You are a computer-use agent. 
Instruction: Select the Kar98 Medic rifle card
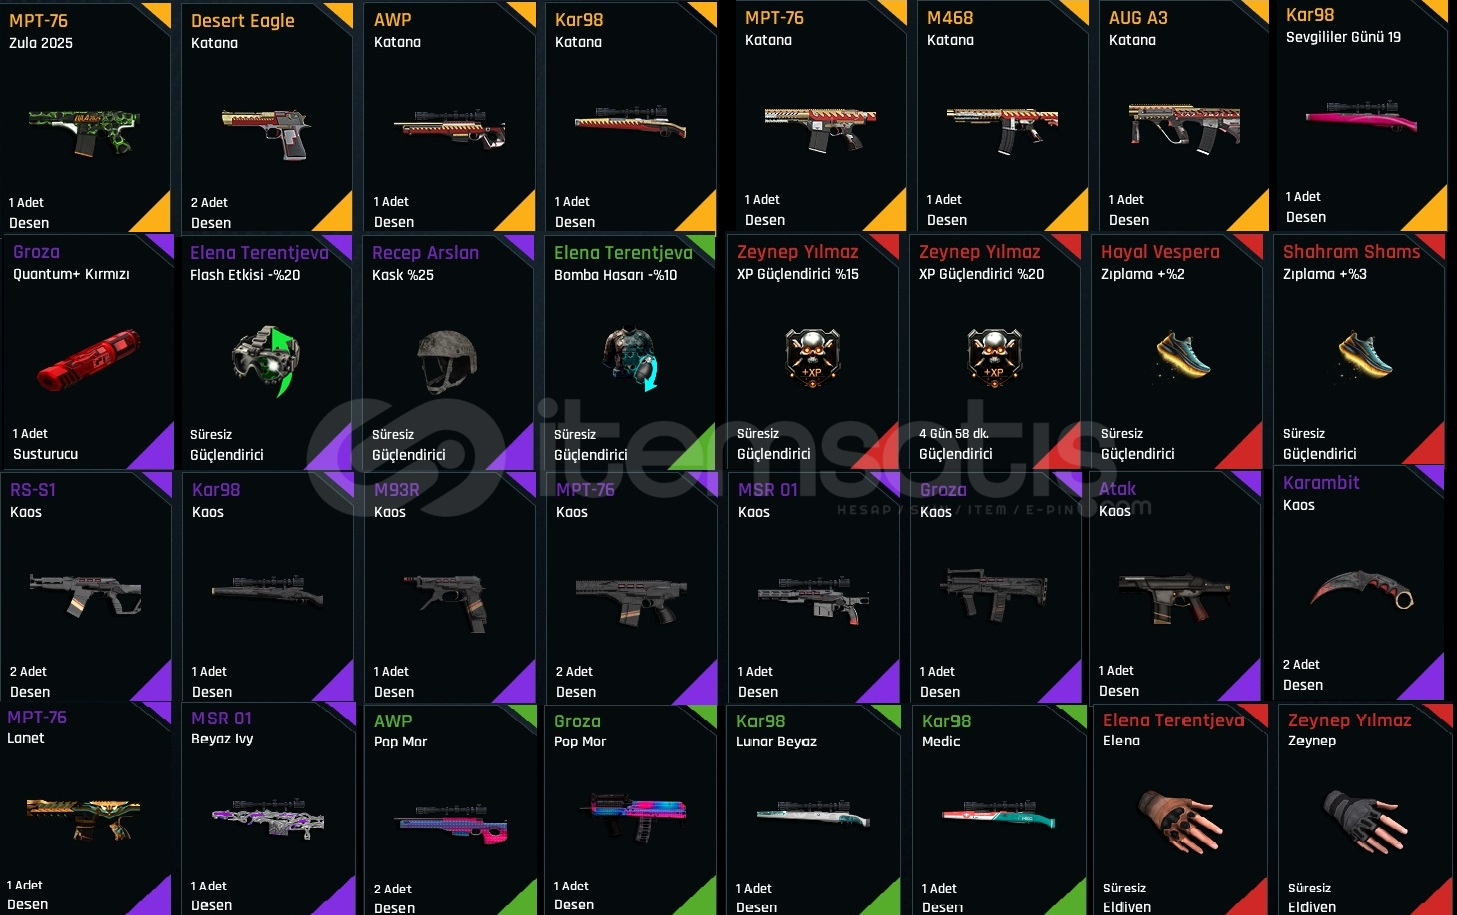[999, 810]
